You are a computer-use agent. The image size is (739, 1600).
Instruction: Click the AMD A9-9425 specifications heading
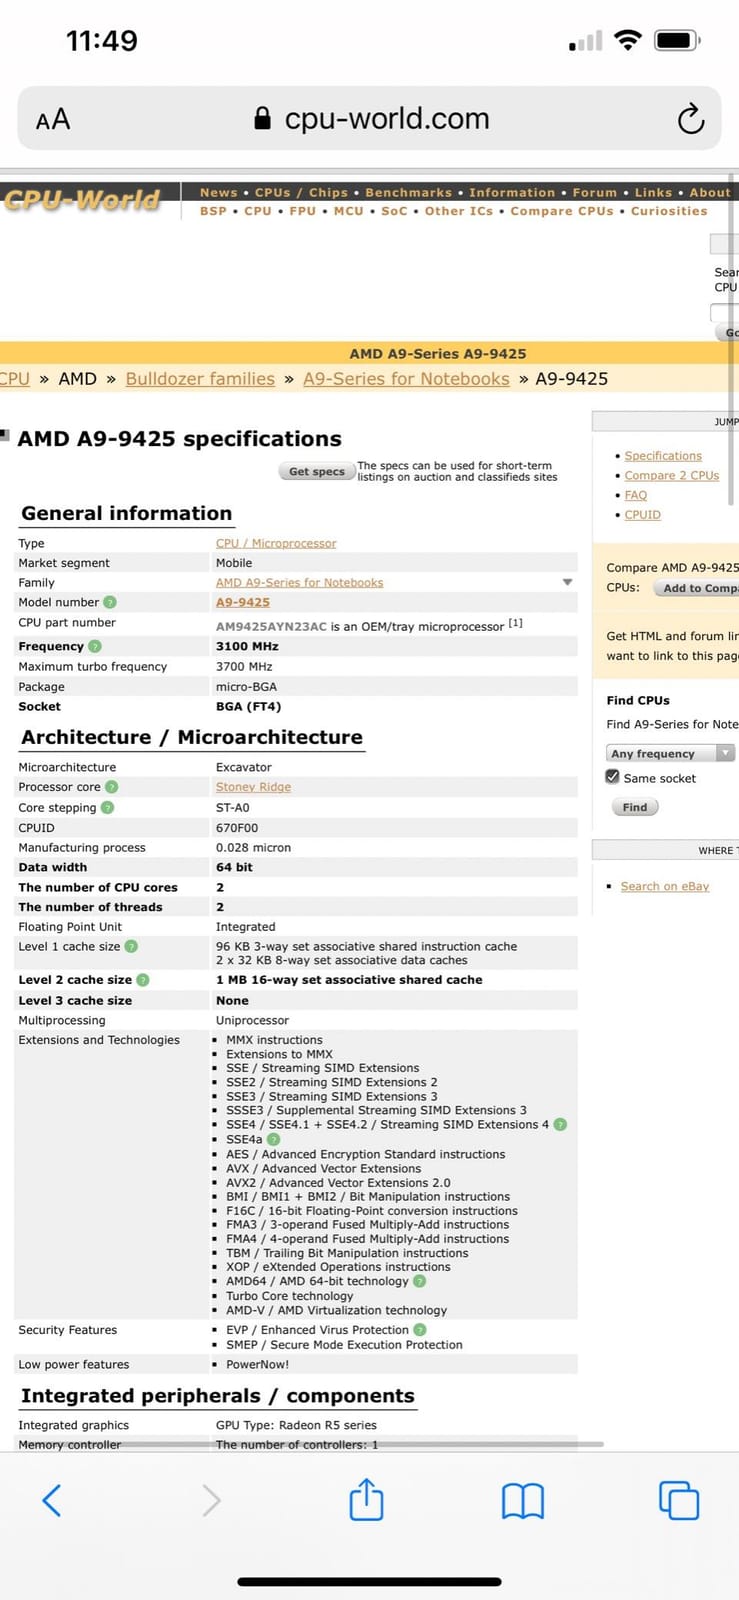(x=179, y=439)
